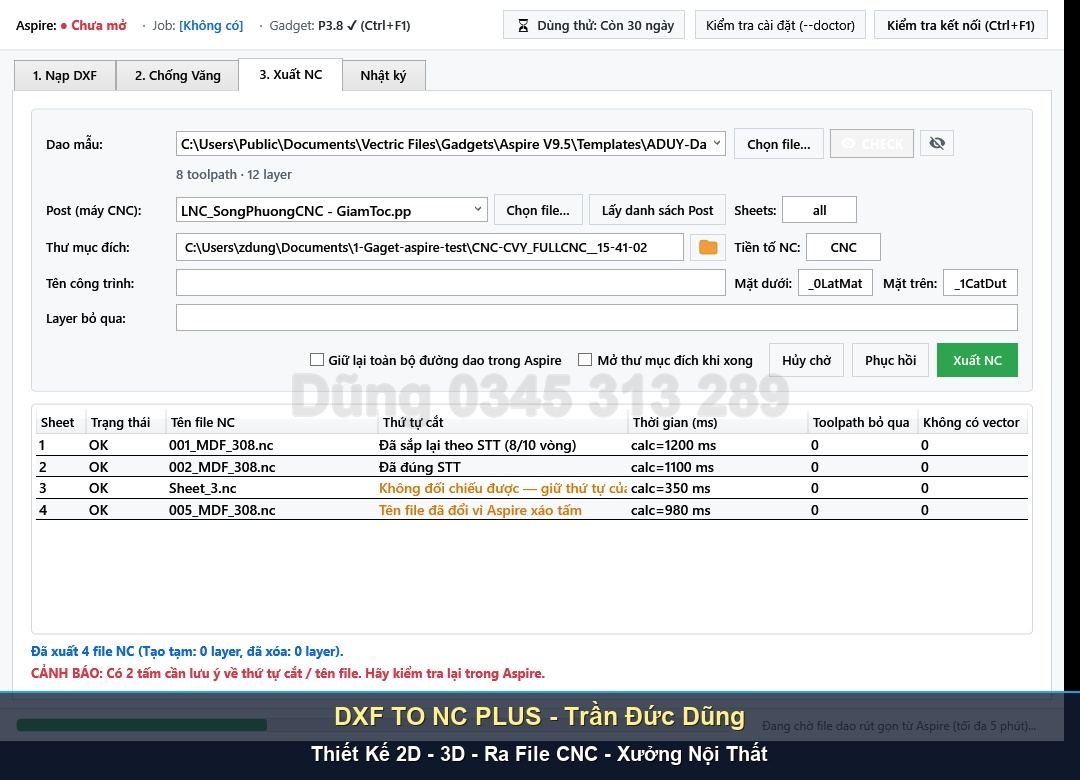Focus the 'Tên công trình' input field
The image size is (1080, 780).
[450, 283]
